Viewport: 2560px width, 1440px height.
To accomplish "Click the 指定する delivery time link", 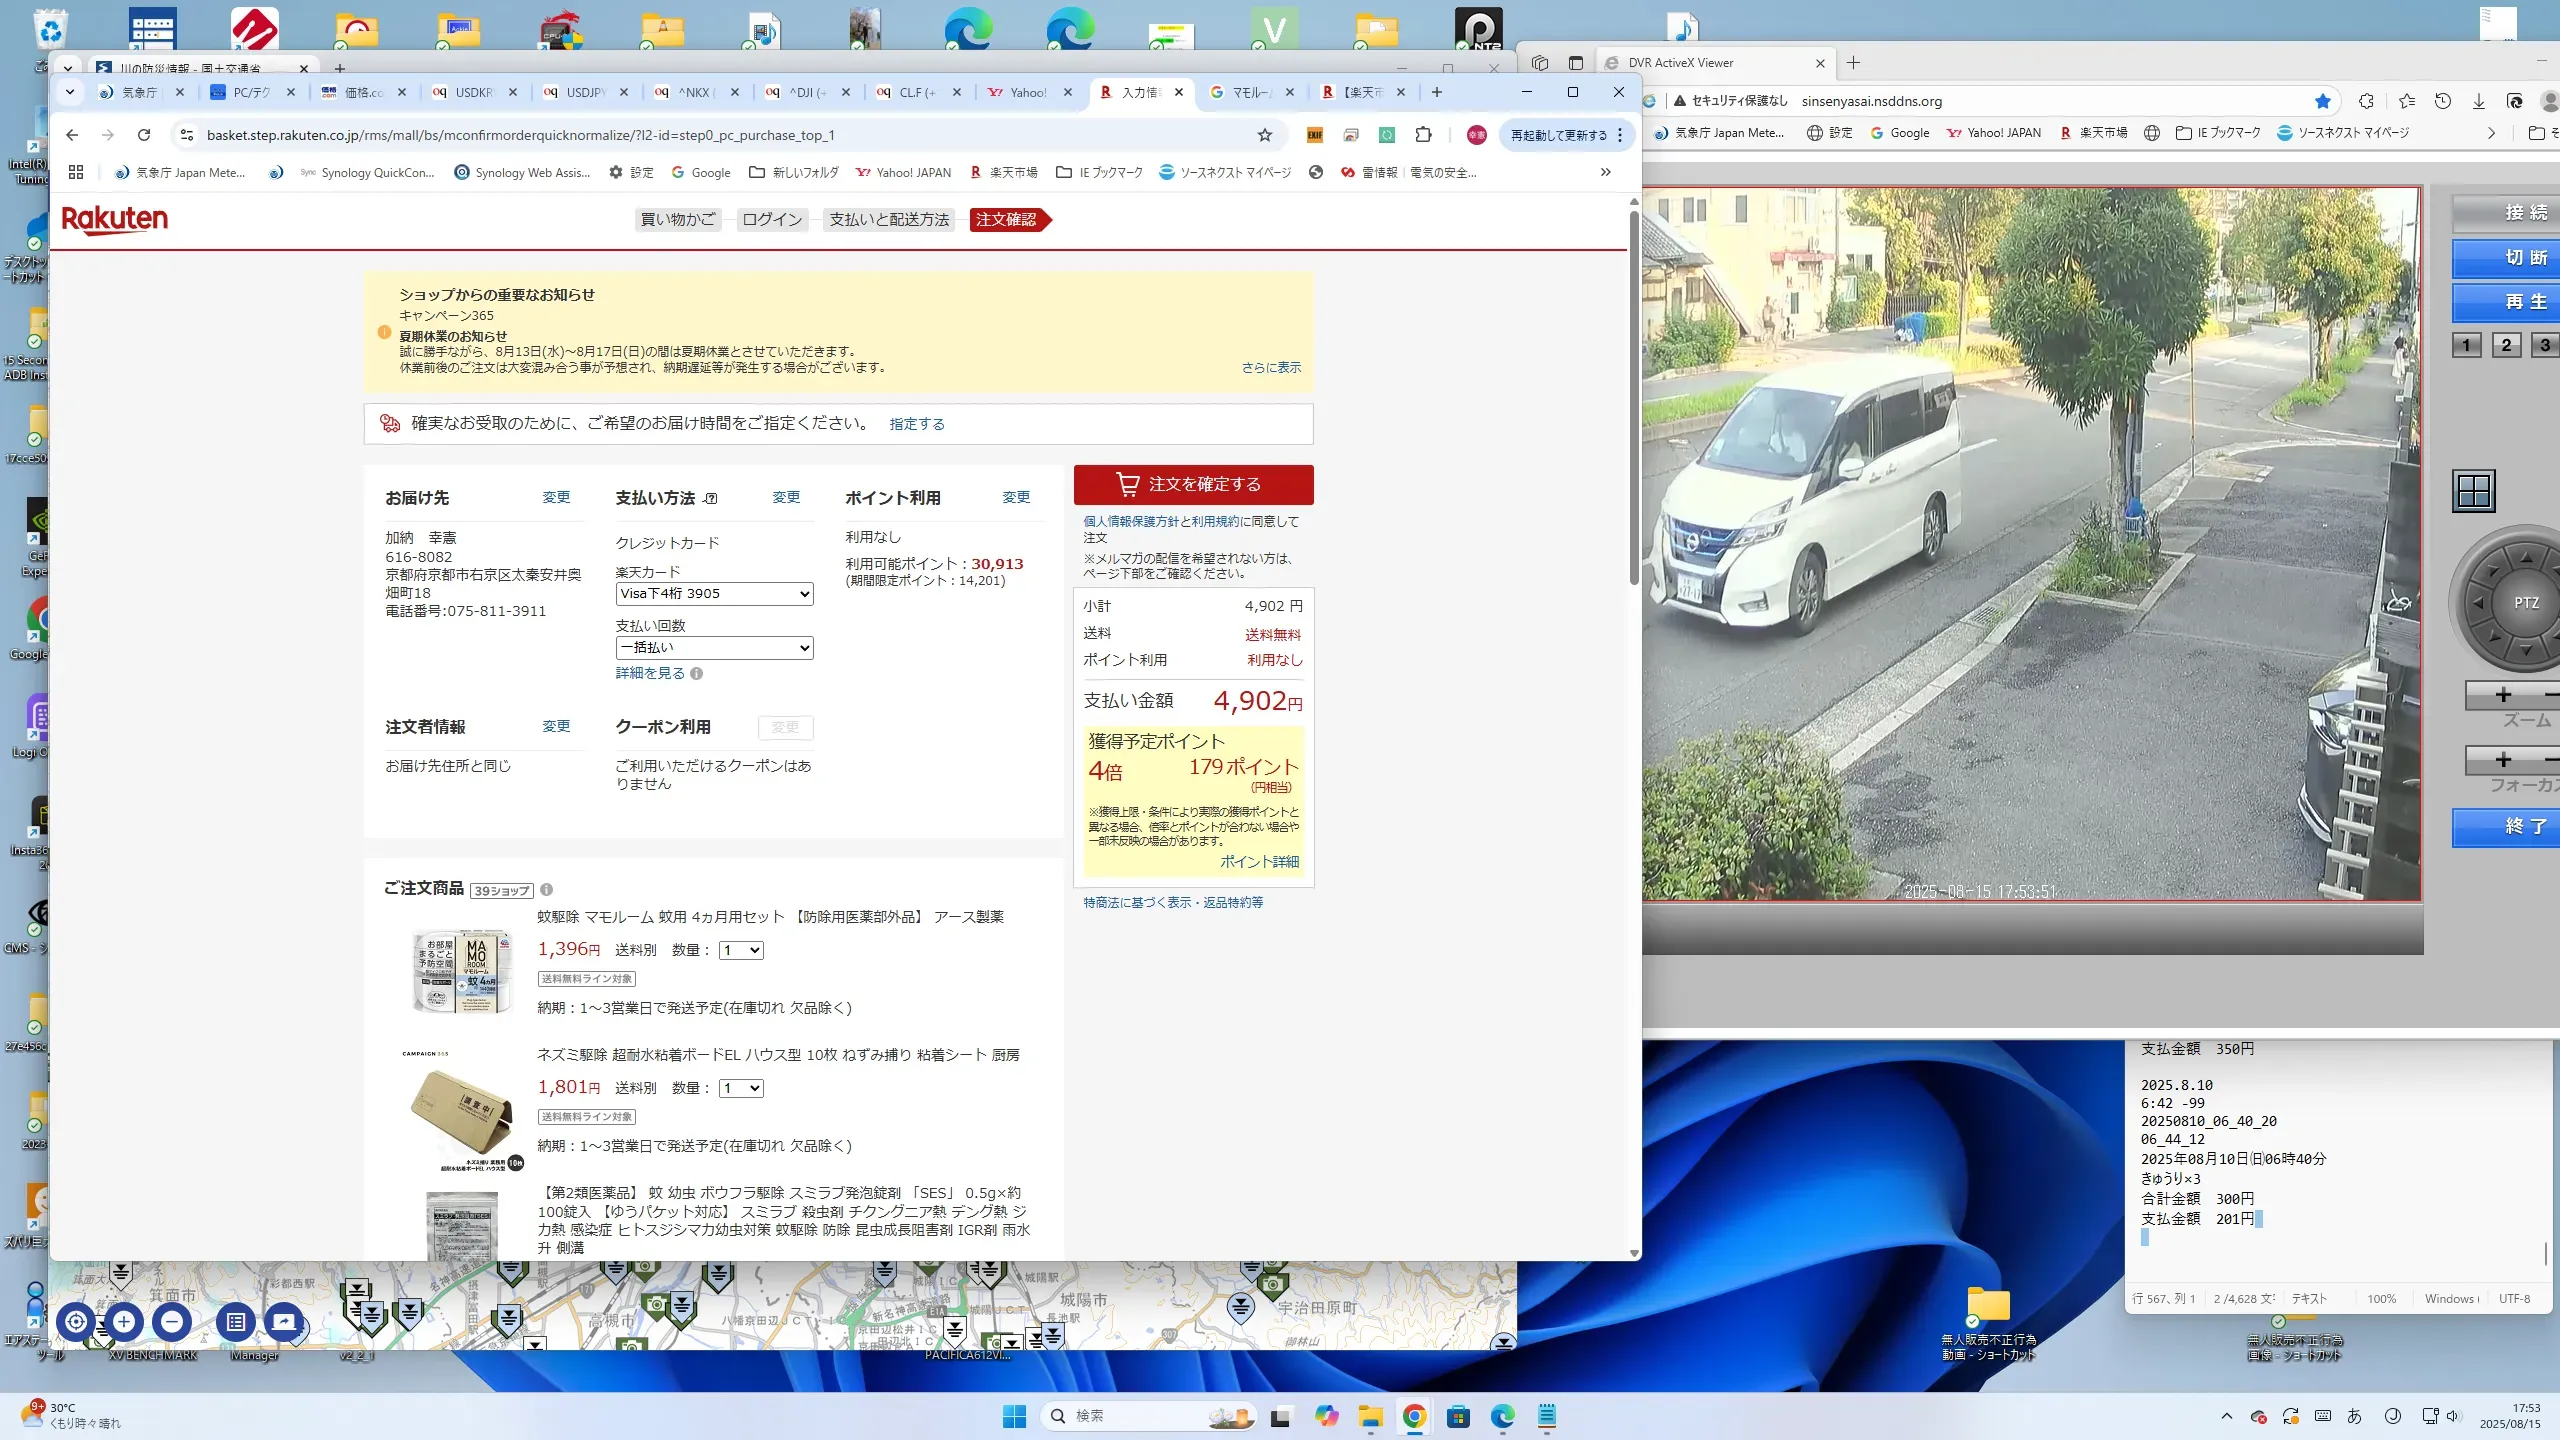I will click(916, 424).
